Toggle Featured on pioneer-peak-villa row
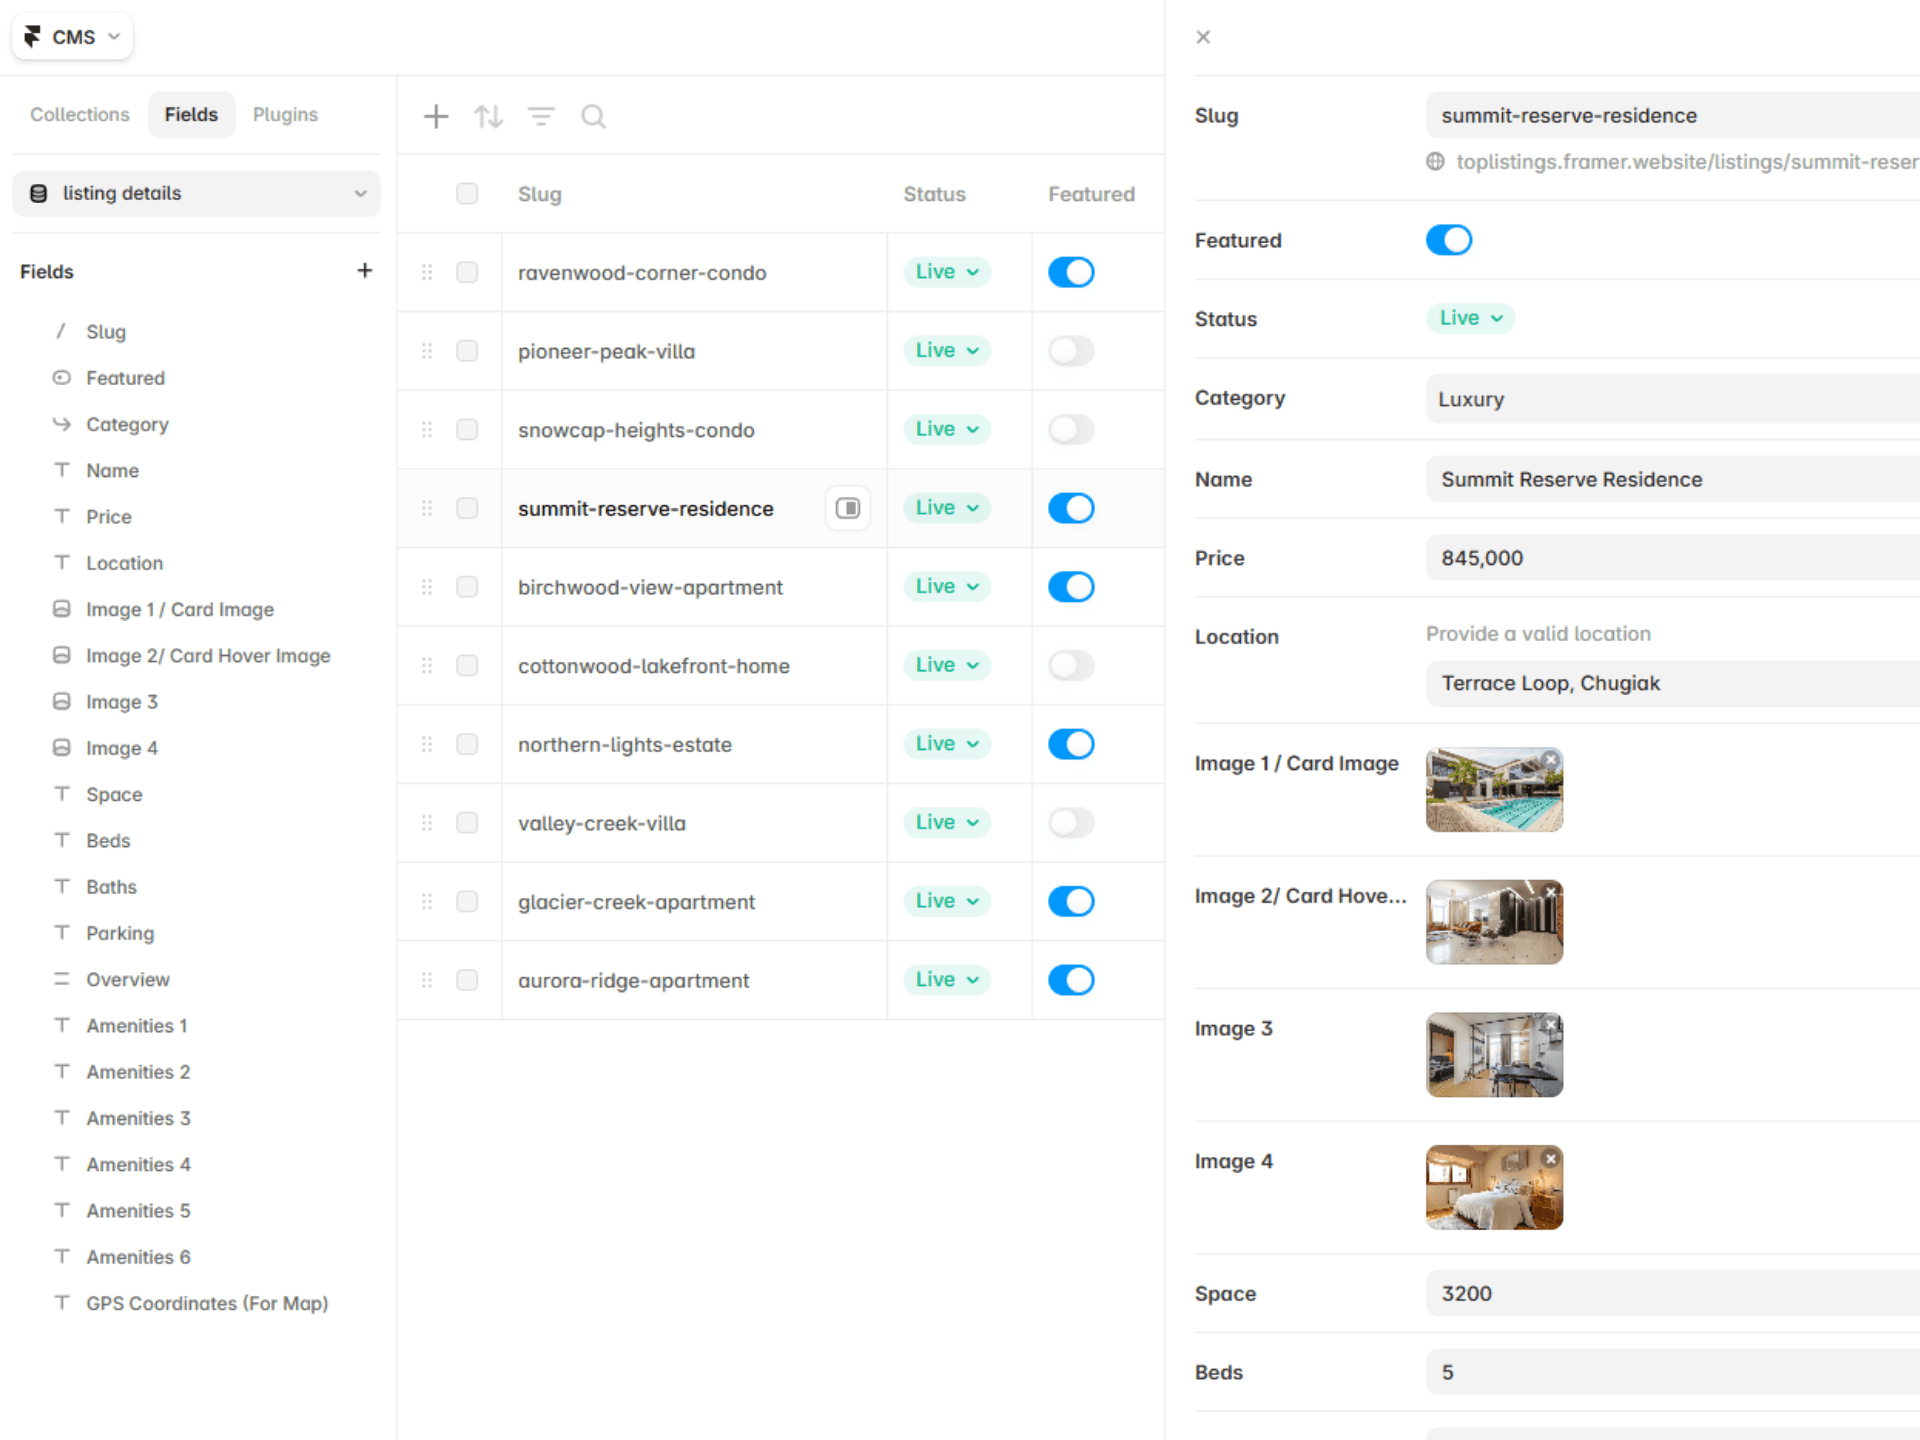Screen dimensions: 1920x1440 (x=1071, y=351)
